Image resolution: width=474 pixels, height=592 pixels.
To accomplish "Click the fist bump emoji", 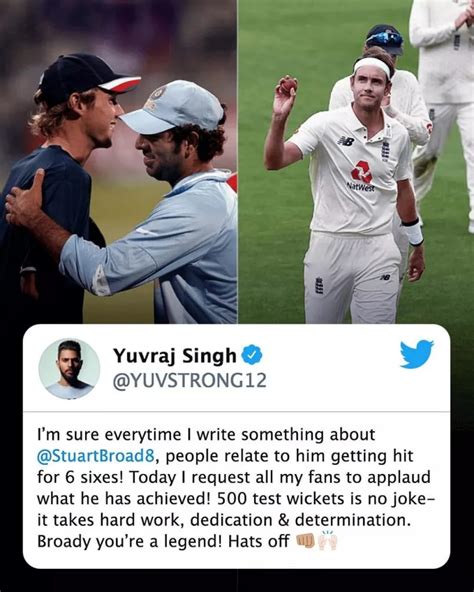I will click(305, 541).
